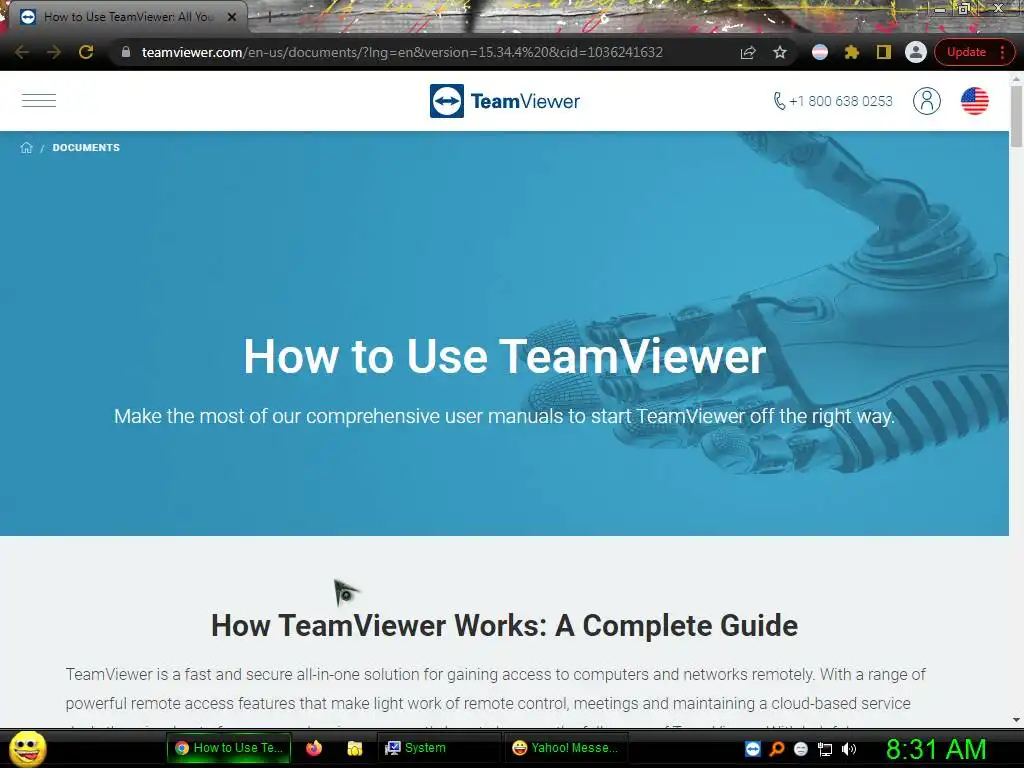Reload the TeamViewer page
This screenshot has width=1024, height=768.
(x=86, y=52)
